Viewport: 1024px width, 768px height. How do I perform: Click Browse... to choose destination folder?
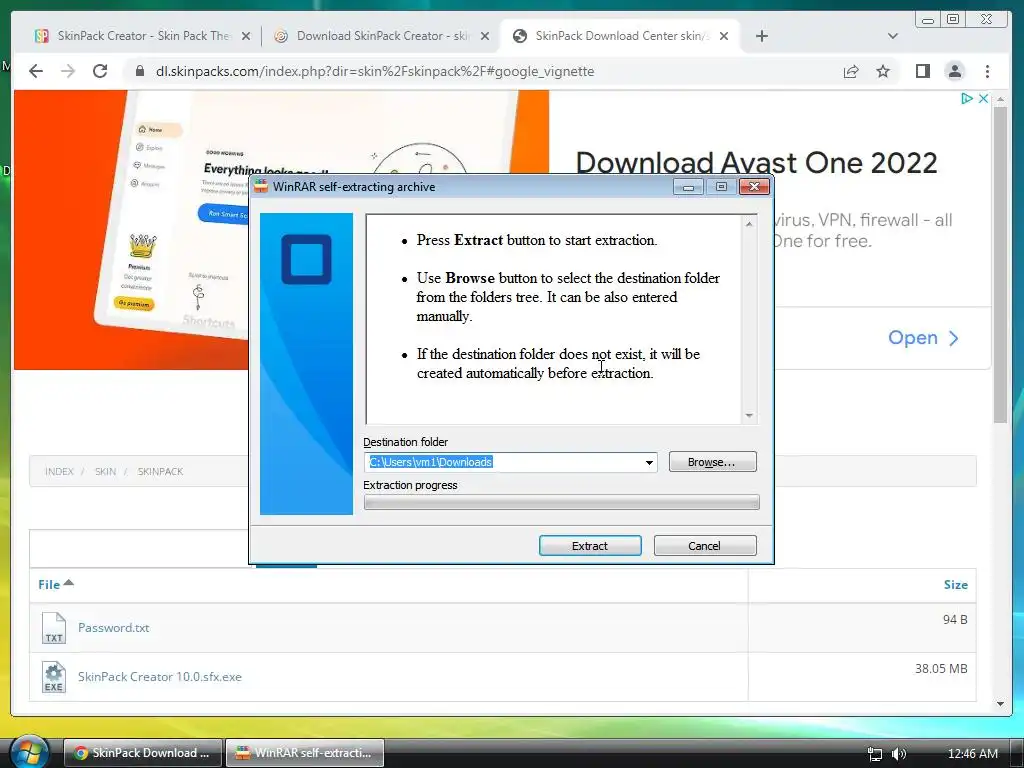[x=712, y=462]
